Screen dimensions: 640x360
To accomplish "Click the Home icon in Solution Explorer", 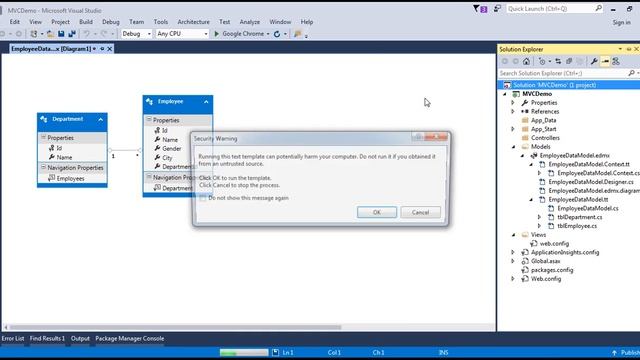I will click(527, 61).
